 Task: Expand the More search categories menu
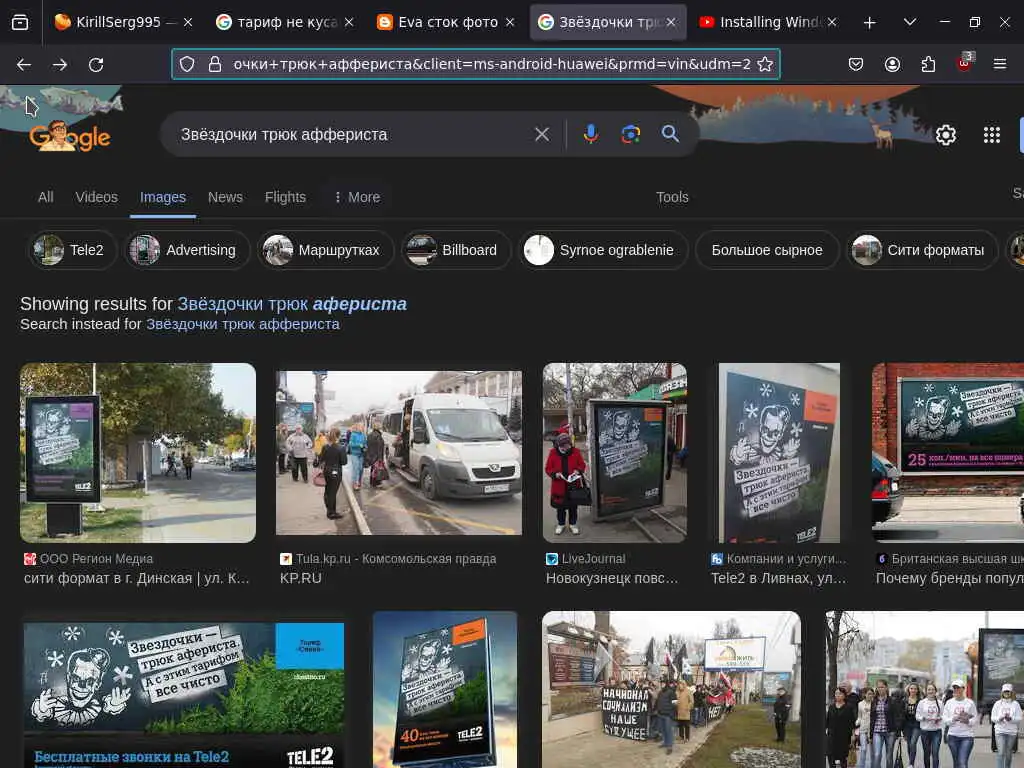[357, 197]
